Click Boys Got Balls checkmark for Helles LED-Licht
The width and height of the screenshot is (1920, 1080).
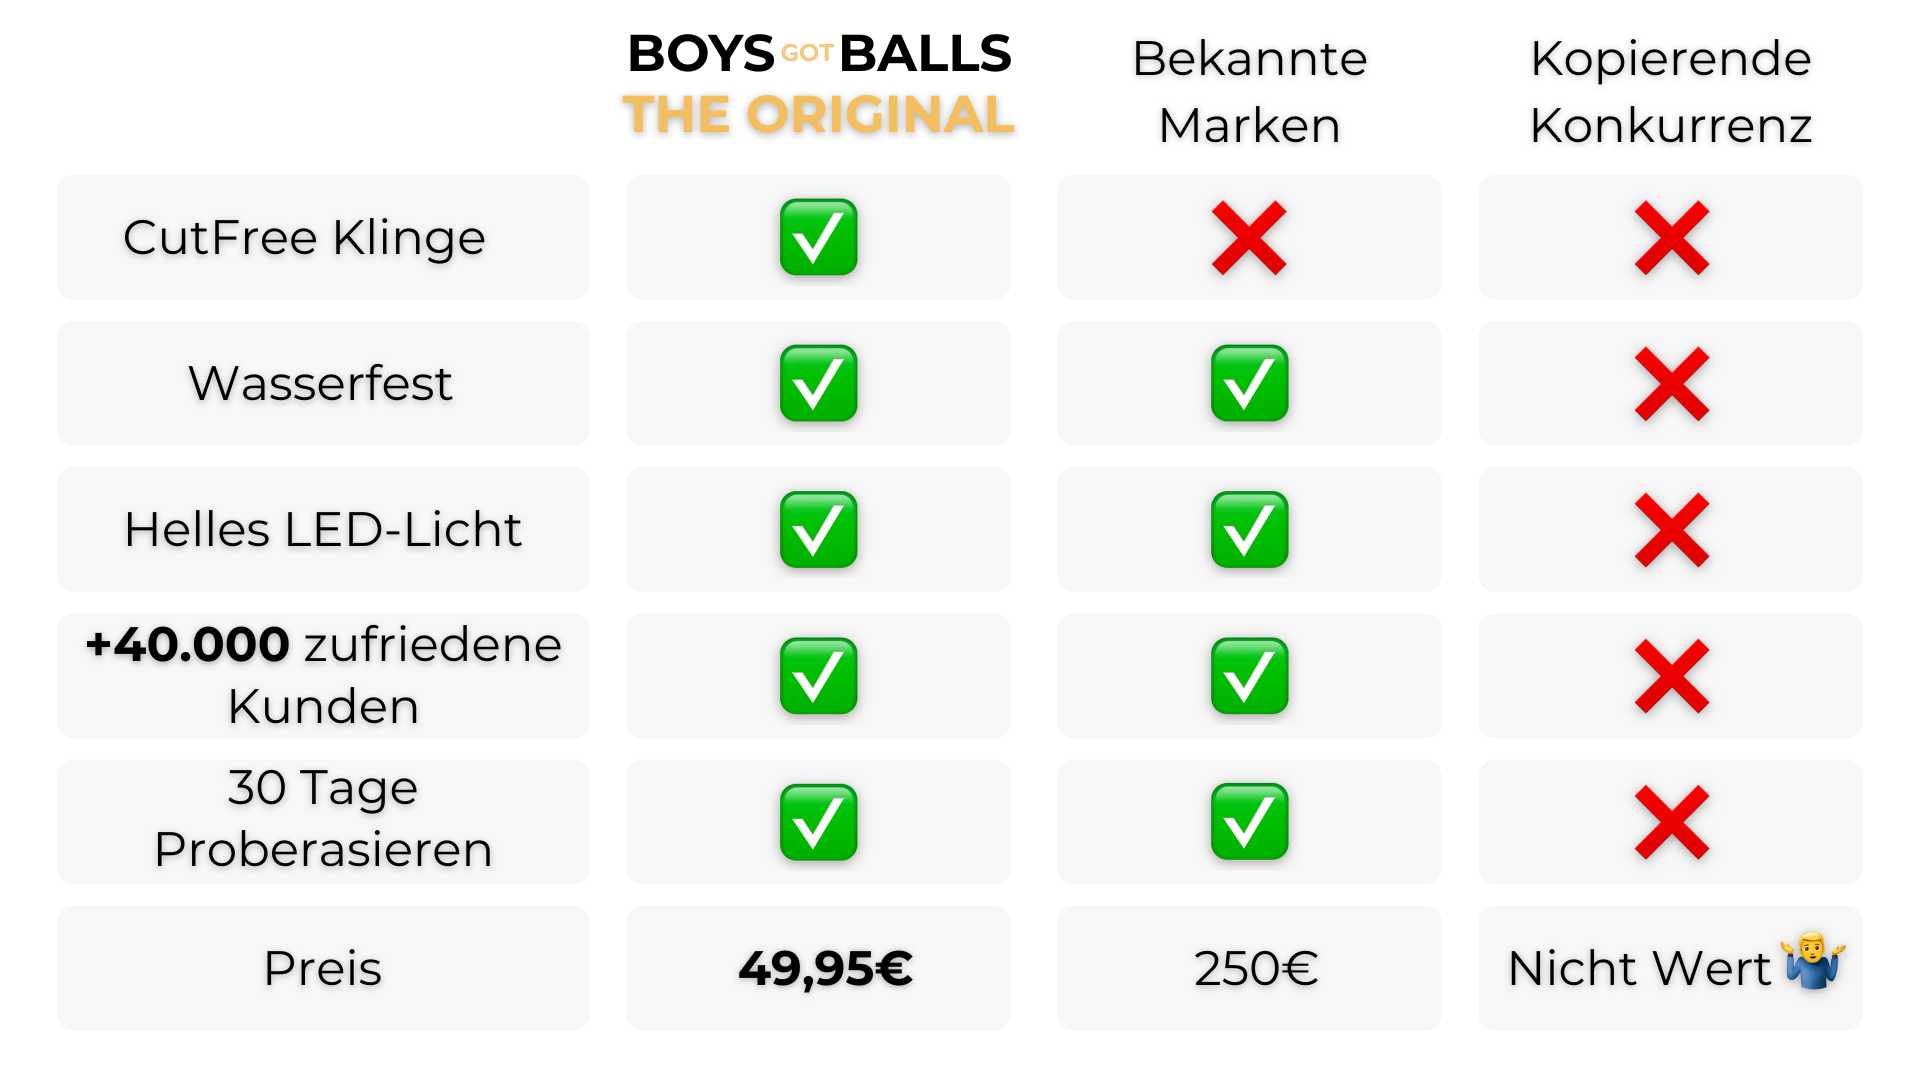pyautogui.click(x=818, y=530)
